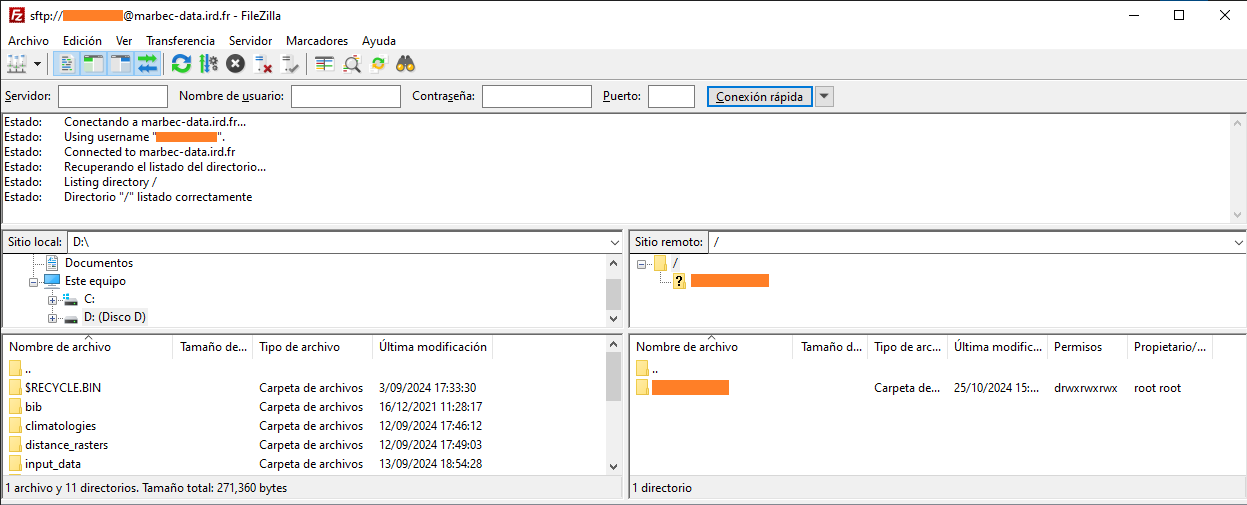Toggle local directory tree display

pyautogui.click(x=94, y=64)
